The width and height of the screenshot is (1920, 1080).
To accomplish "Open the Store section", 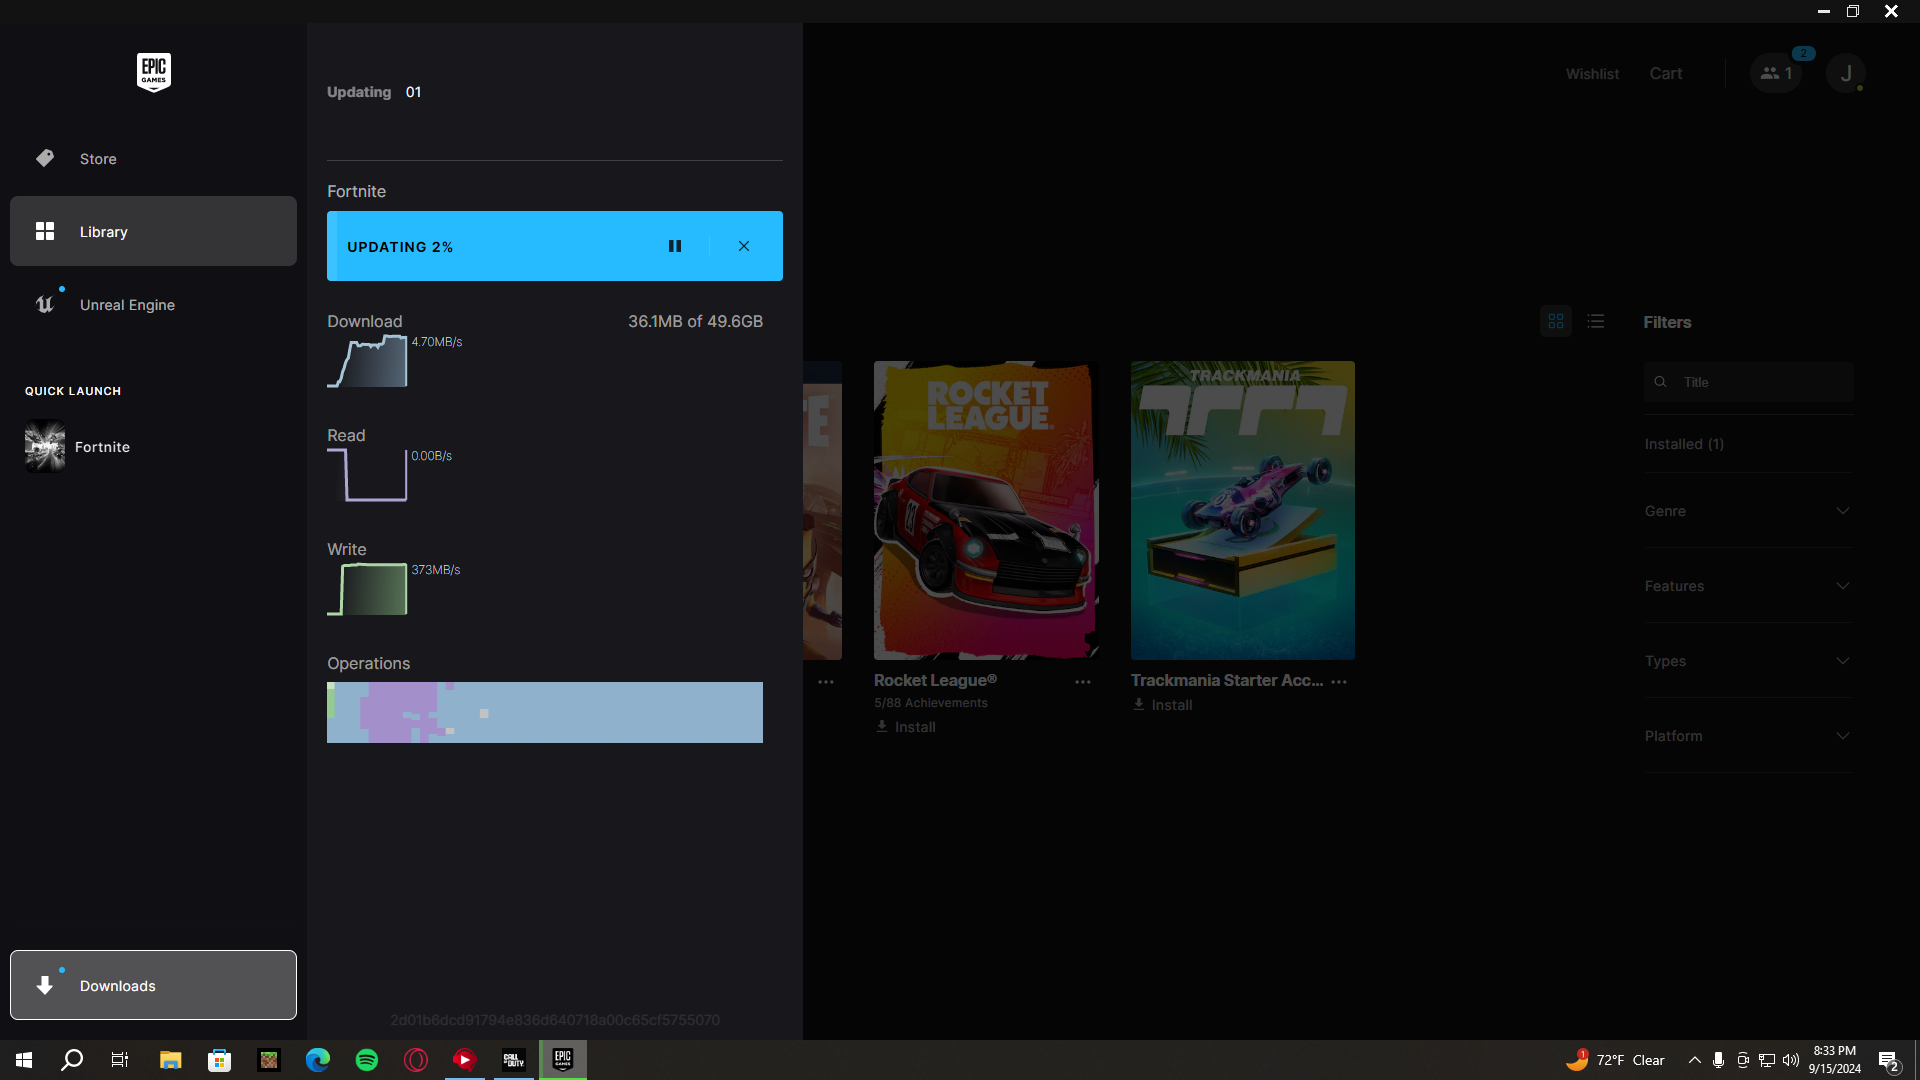I will point(98,159).
